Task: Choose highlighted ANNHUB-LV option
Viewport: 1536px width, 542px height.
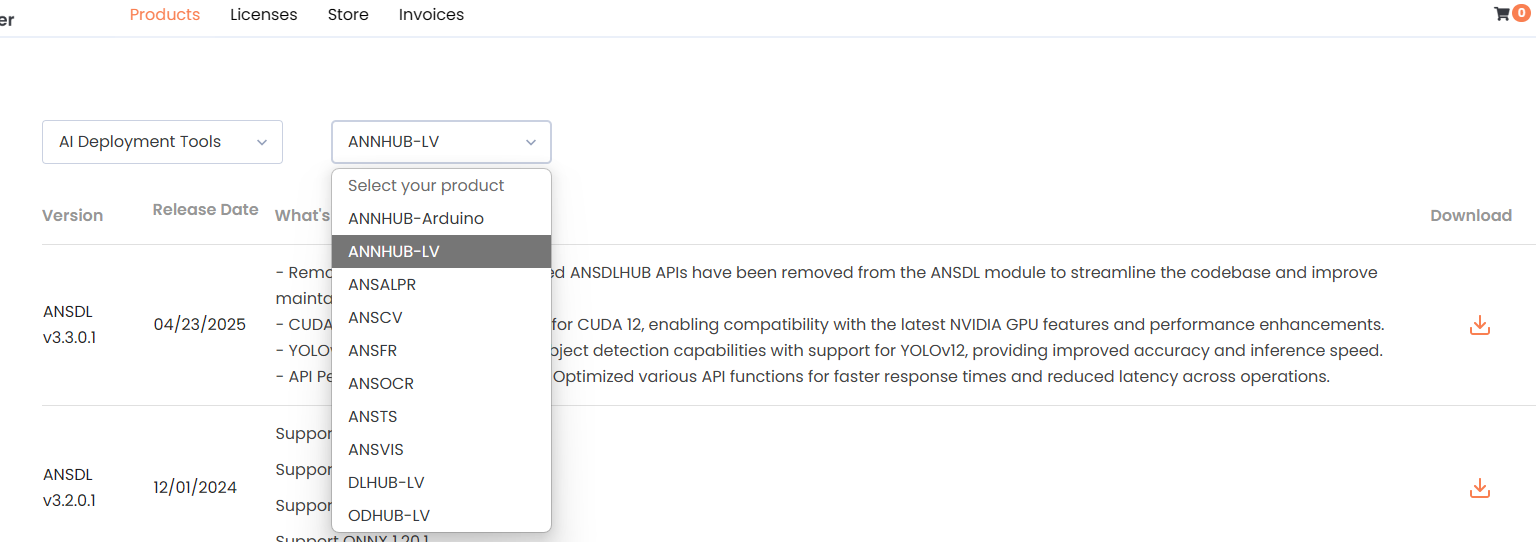Action: point(394,252)
